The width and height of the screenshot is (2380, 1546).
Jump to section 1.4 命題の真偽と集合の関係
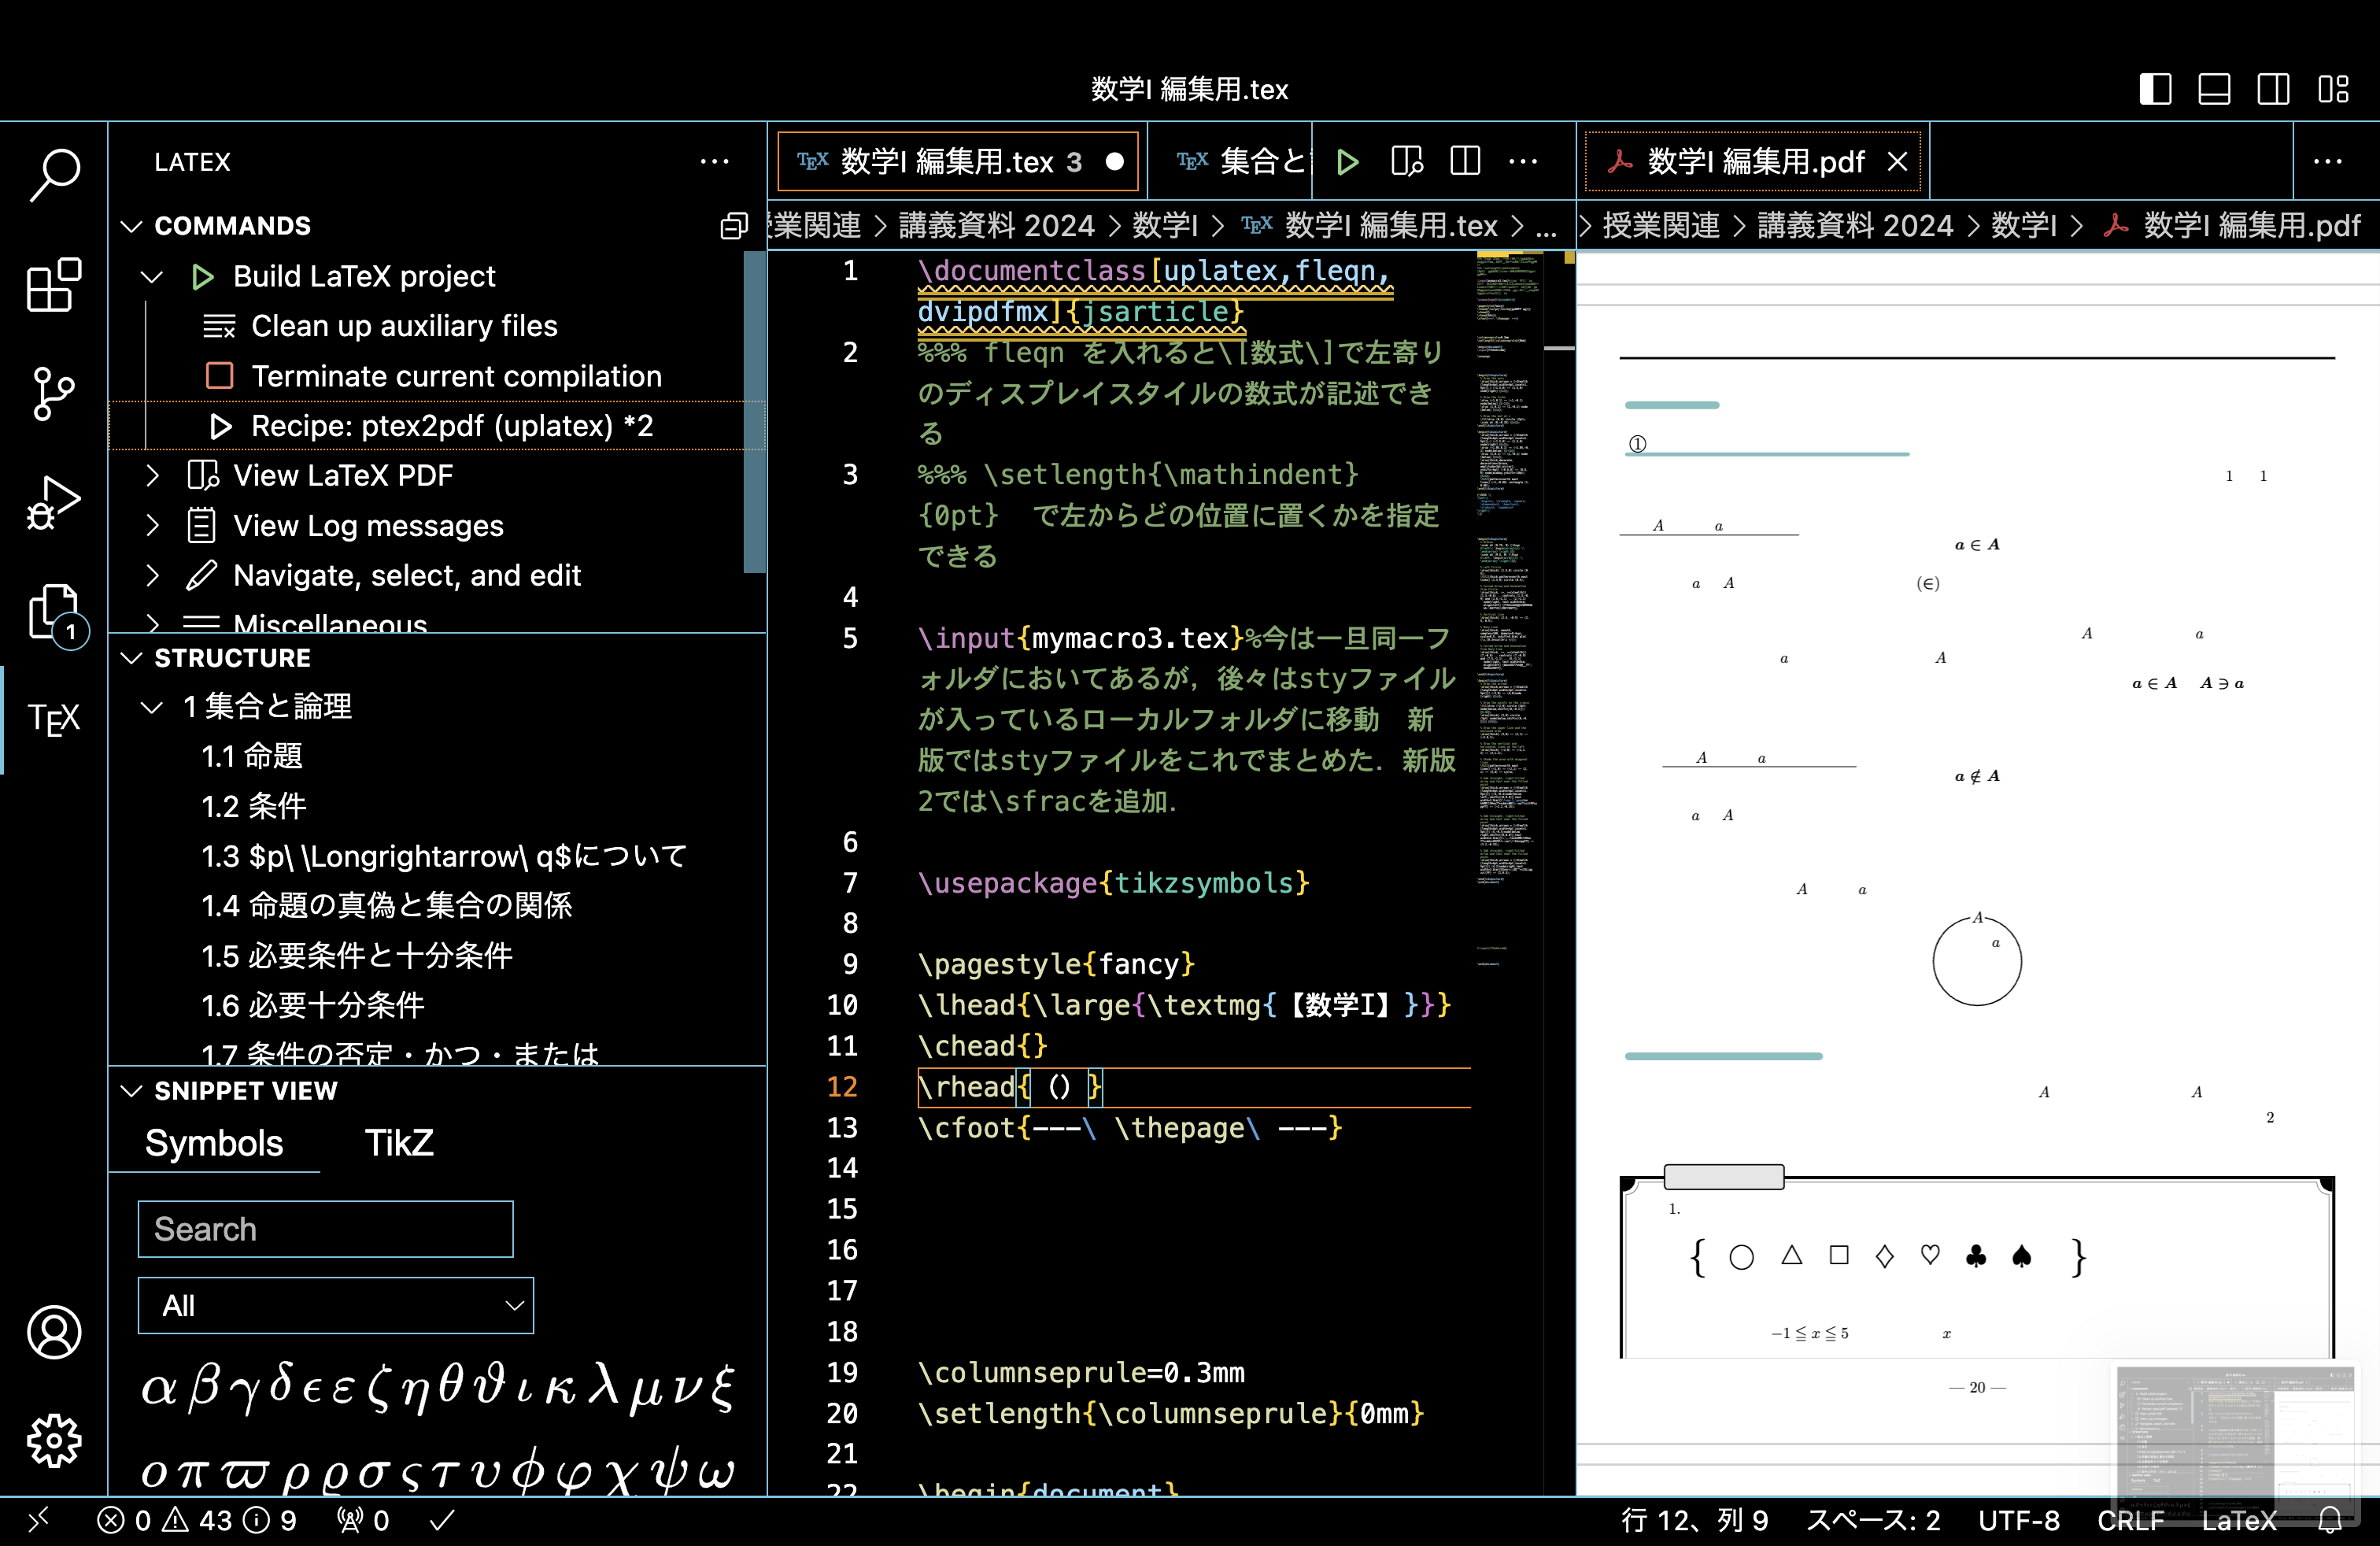(386, 906)
